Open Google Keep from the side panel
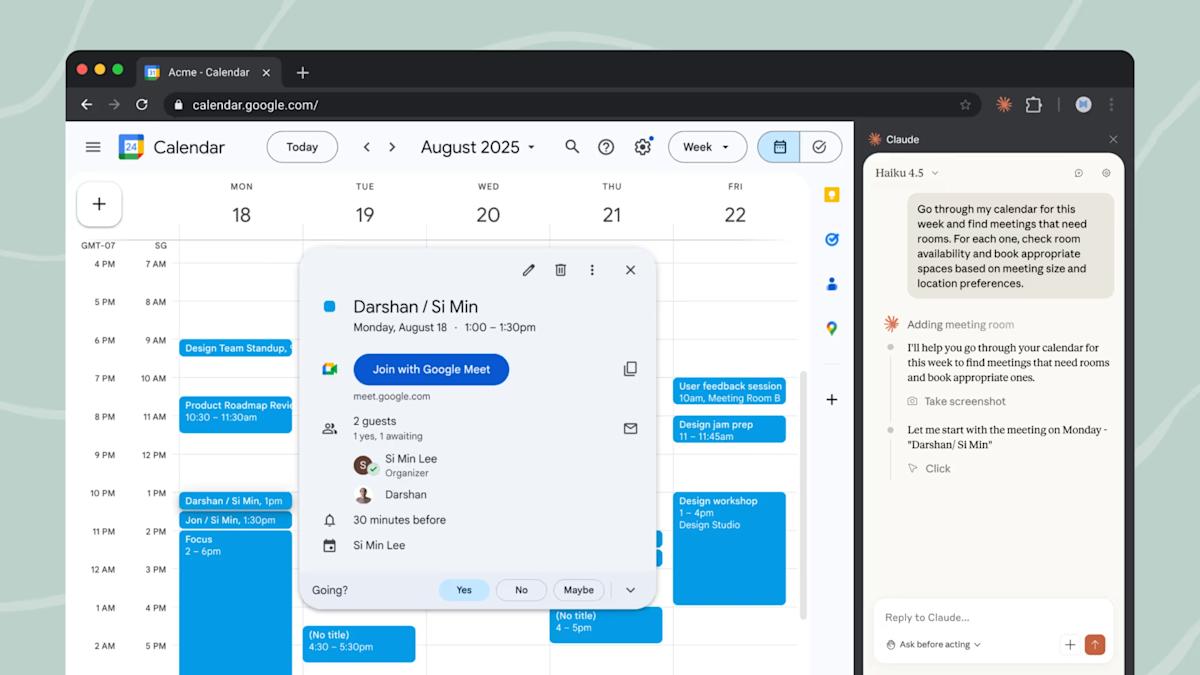The width and height of the screenshot is (1200, 675). 831,195
